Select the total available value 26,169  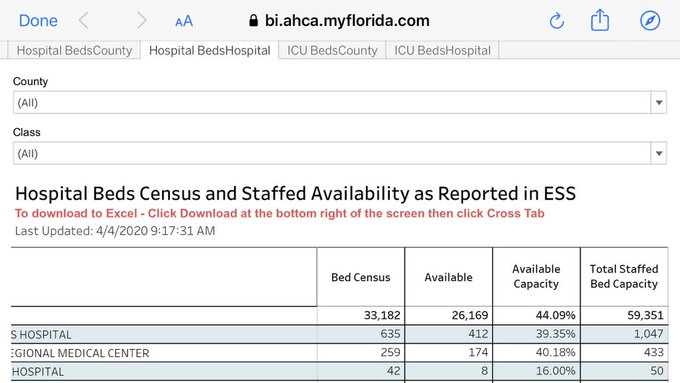[470, 315]
